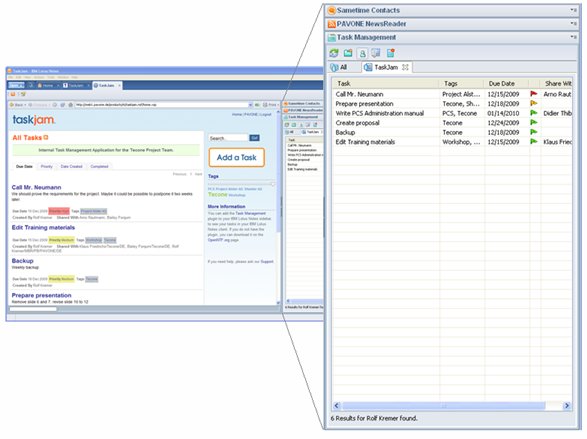Click the Share With column header
The image size is (587, 439).
[x=556, y=83]
